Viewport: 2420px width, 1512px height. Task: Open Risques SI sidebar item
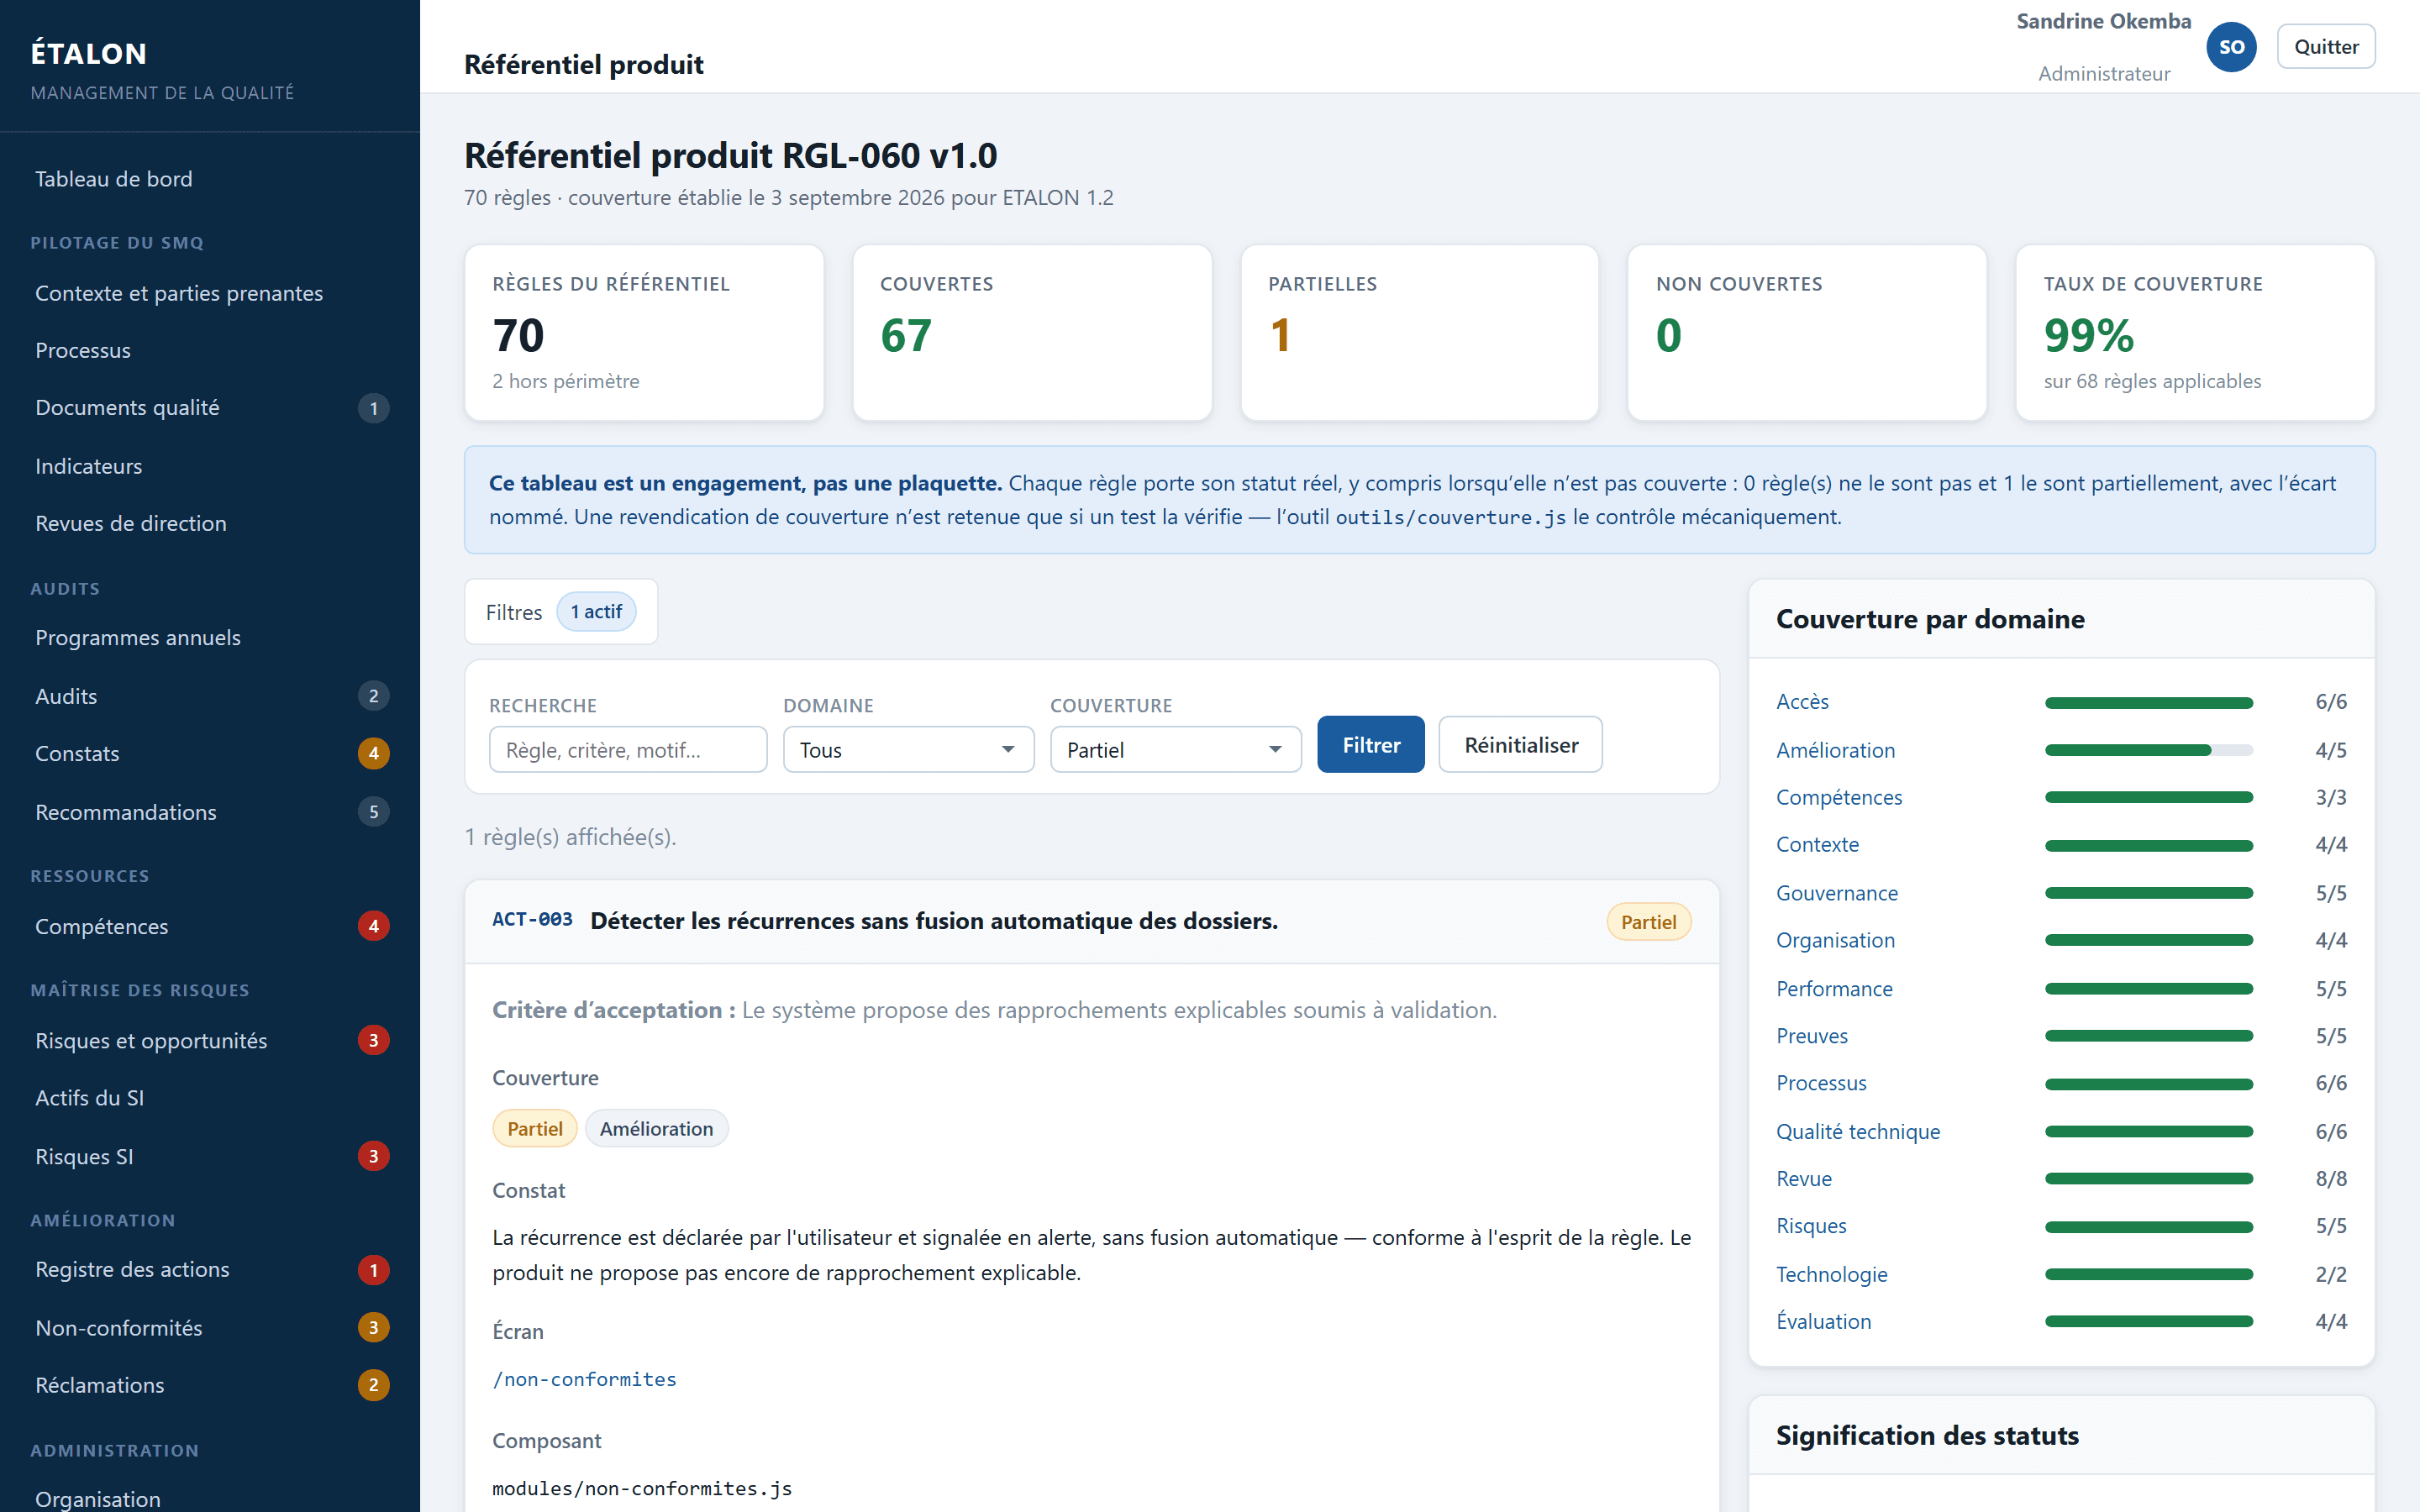(210, 1156)
